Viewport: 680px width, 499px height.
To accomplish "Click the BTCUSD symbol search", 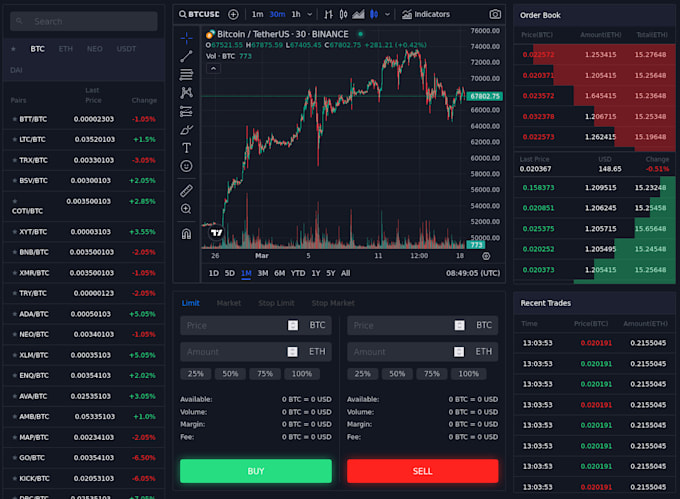I will click(x=199, y=14).
